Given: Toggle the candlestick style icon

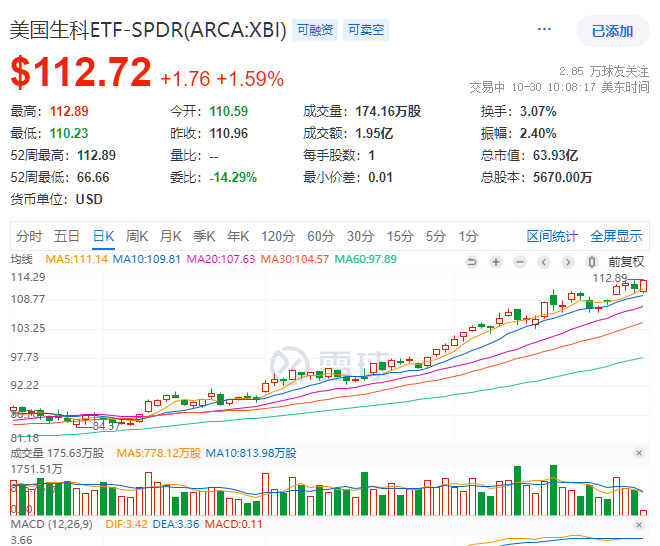Looking at the screenshot, I should click(592, 262).
